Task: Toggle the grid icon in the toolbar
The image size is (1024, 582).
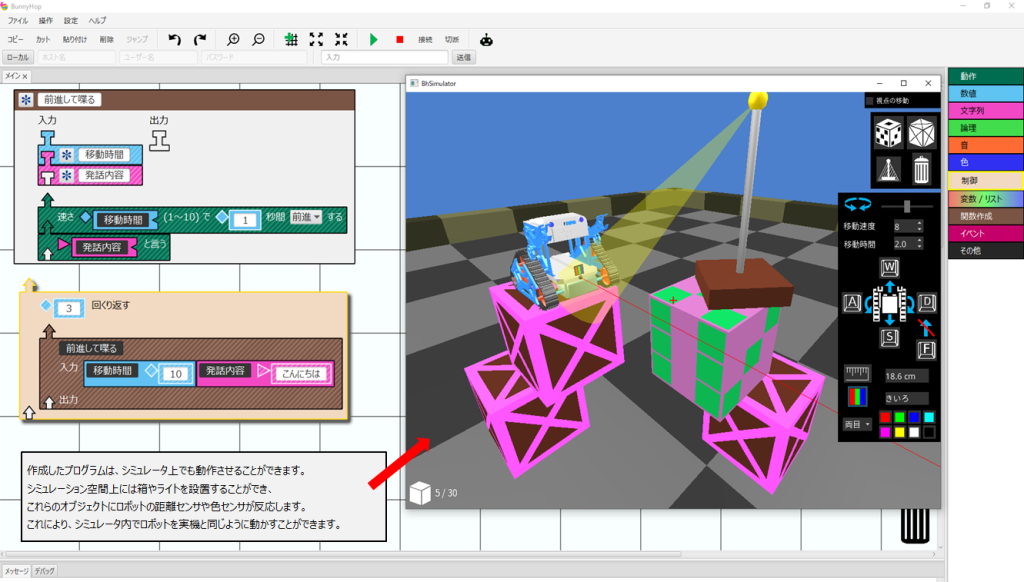Action: (291, 39)
